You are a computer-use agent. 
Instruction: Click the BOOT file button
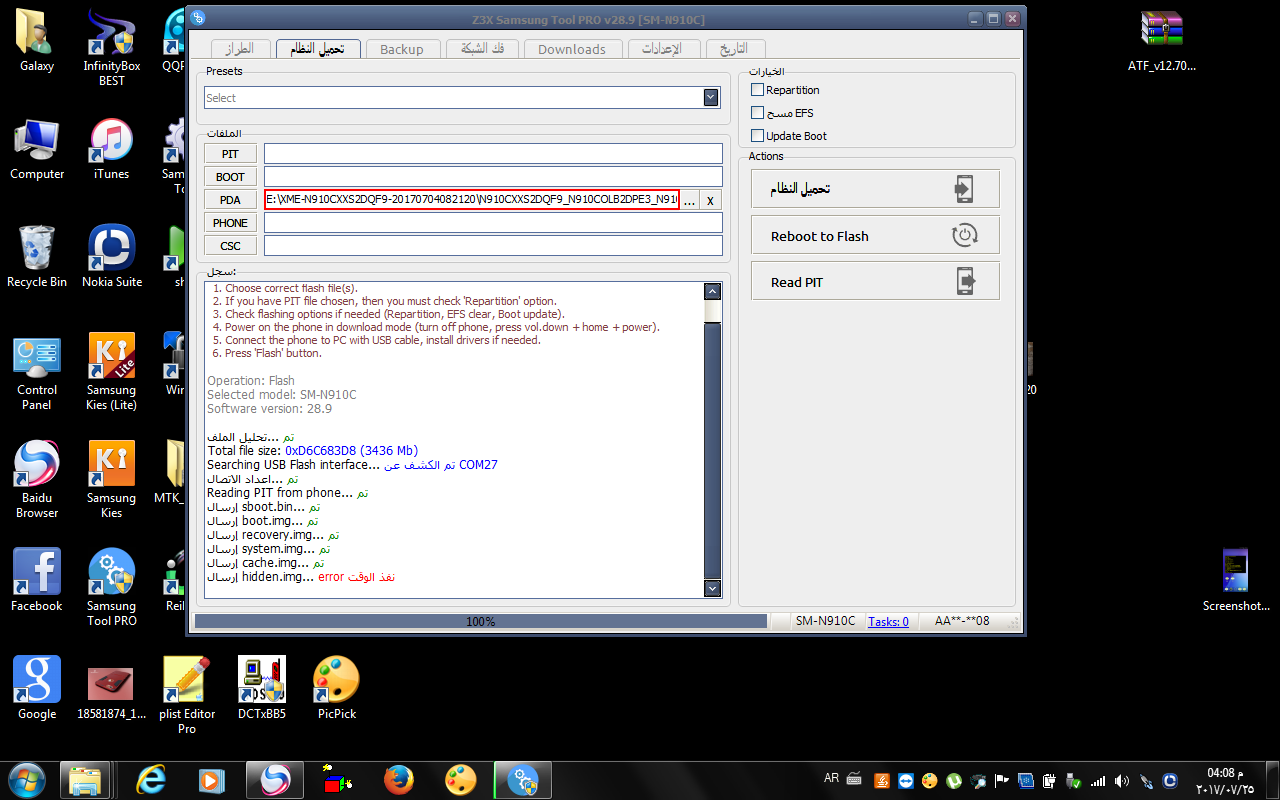point(230,177)
